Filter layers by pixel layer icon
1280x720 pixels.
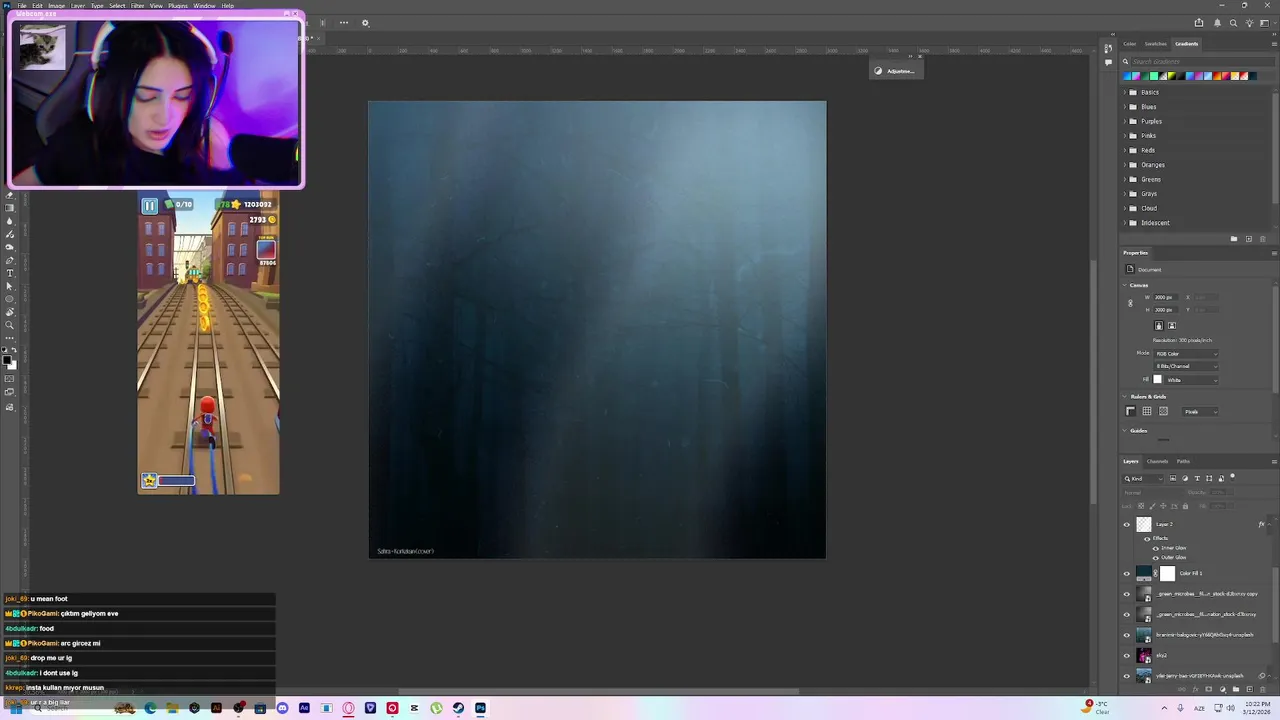point(1173,478)
